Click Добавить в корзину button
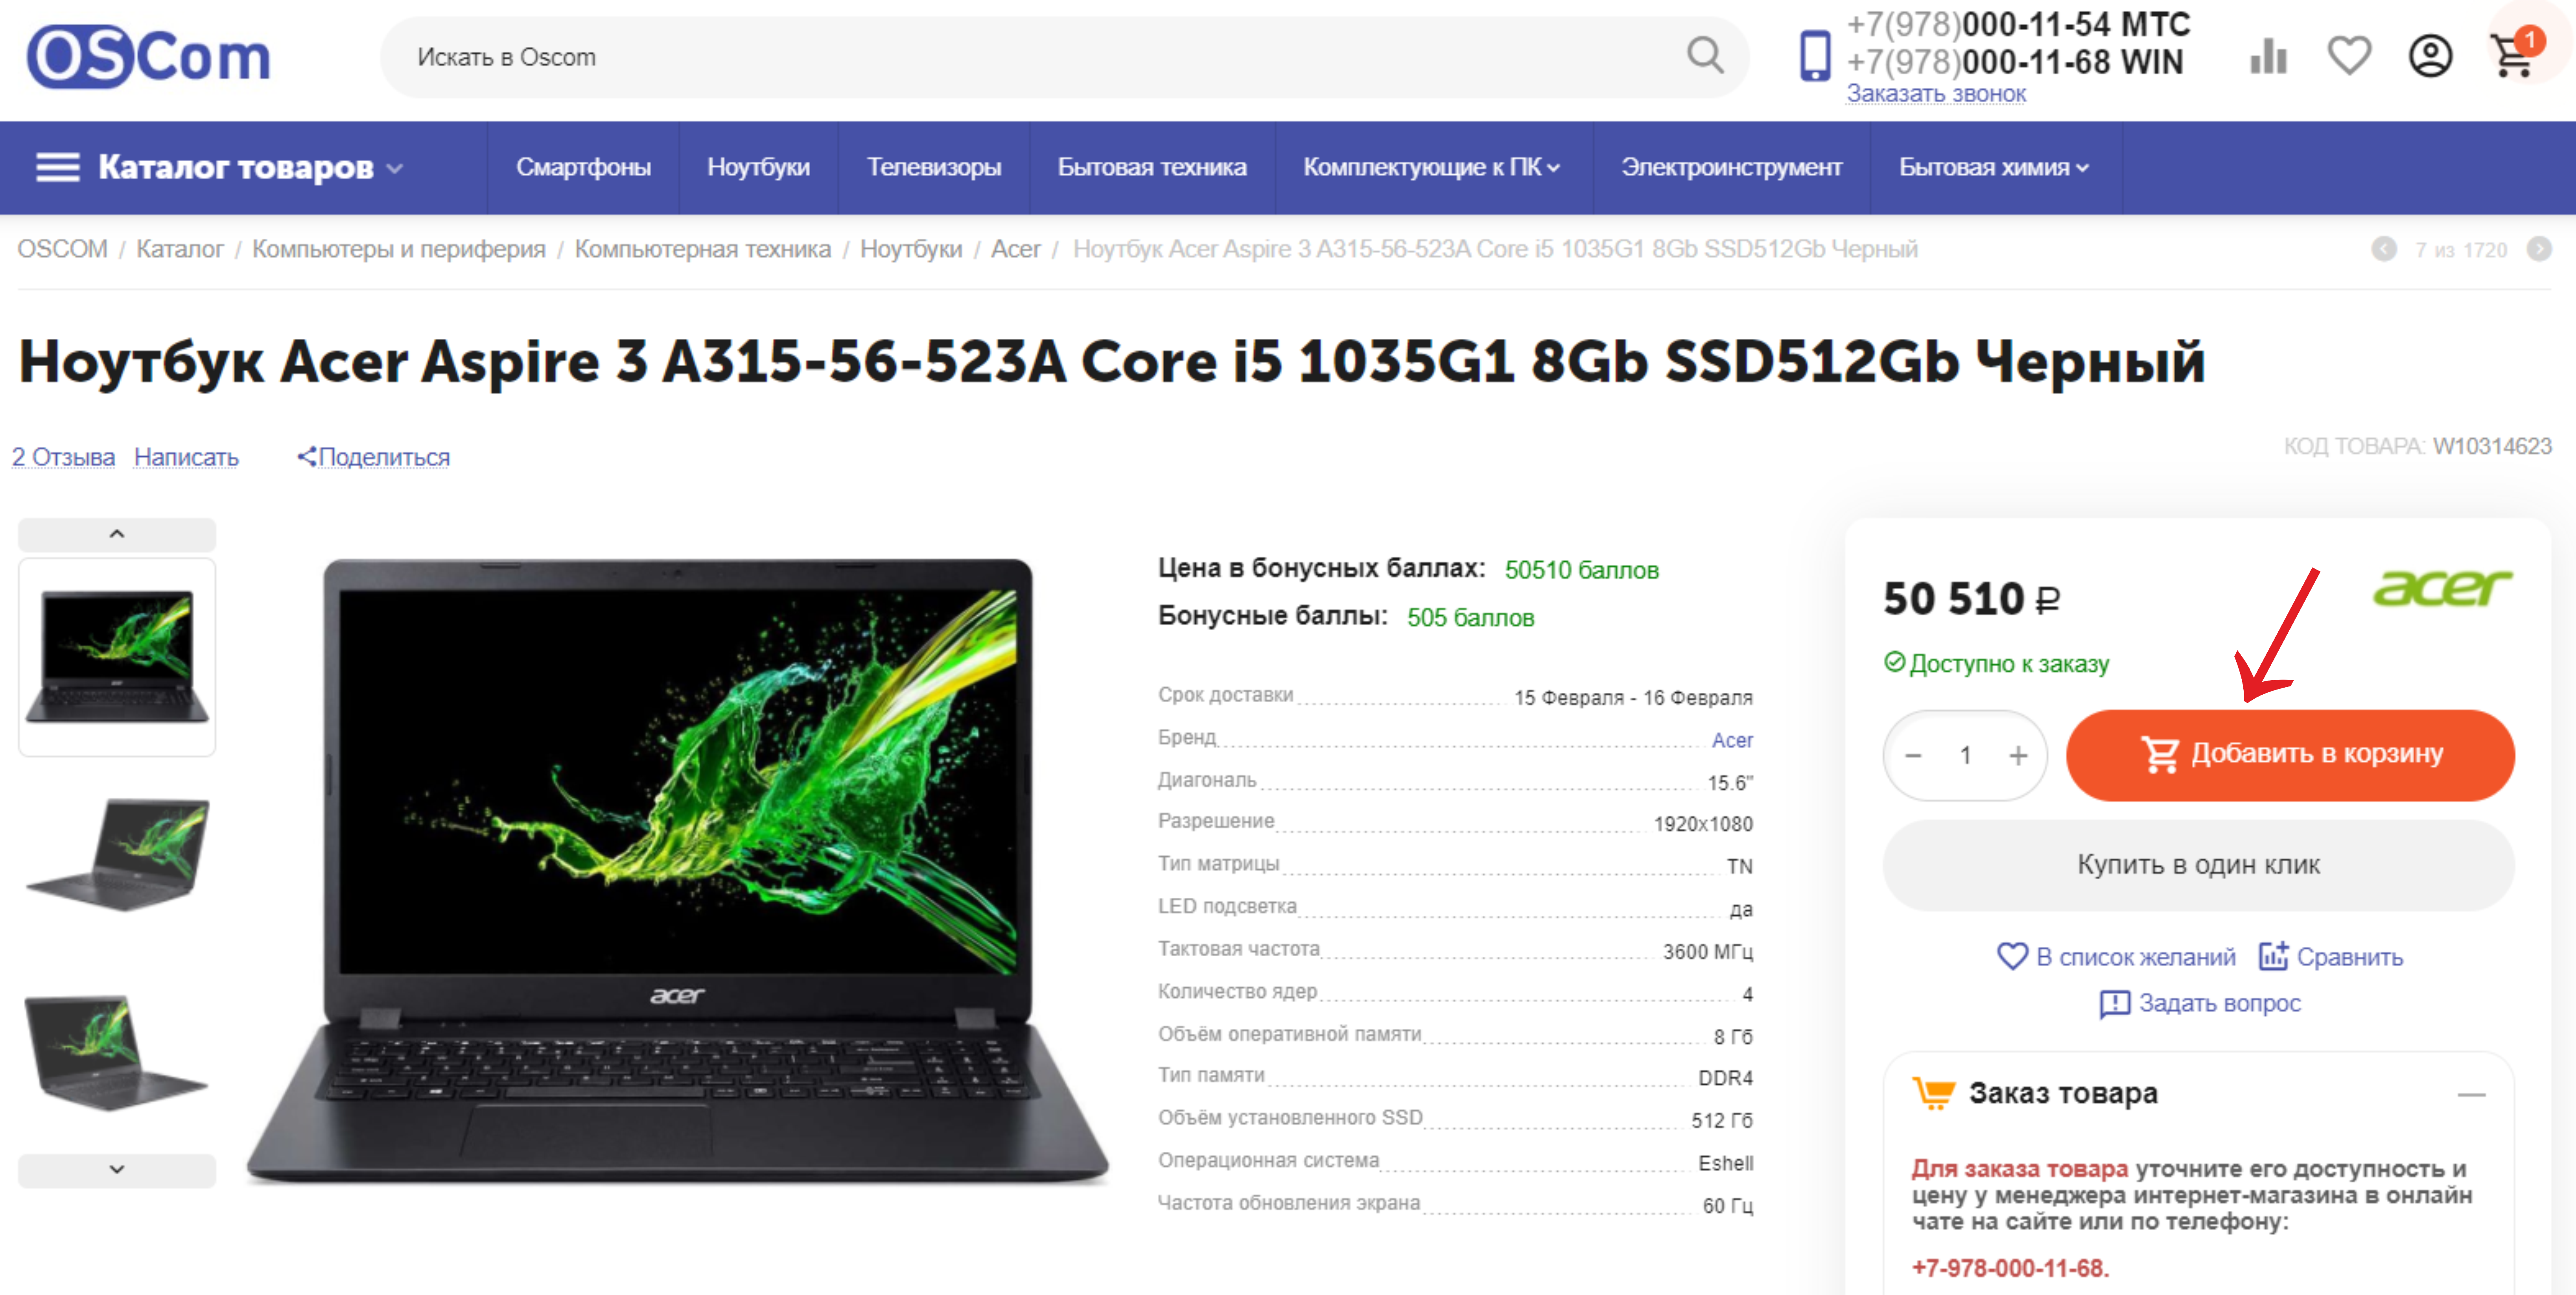 point(2290,755)
